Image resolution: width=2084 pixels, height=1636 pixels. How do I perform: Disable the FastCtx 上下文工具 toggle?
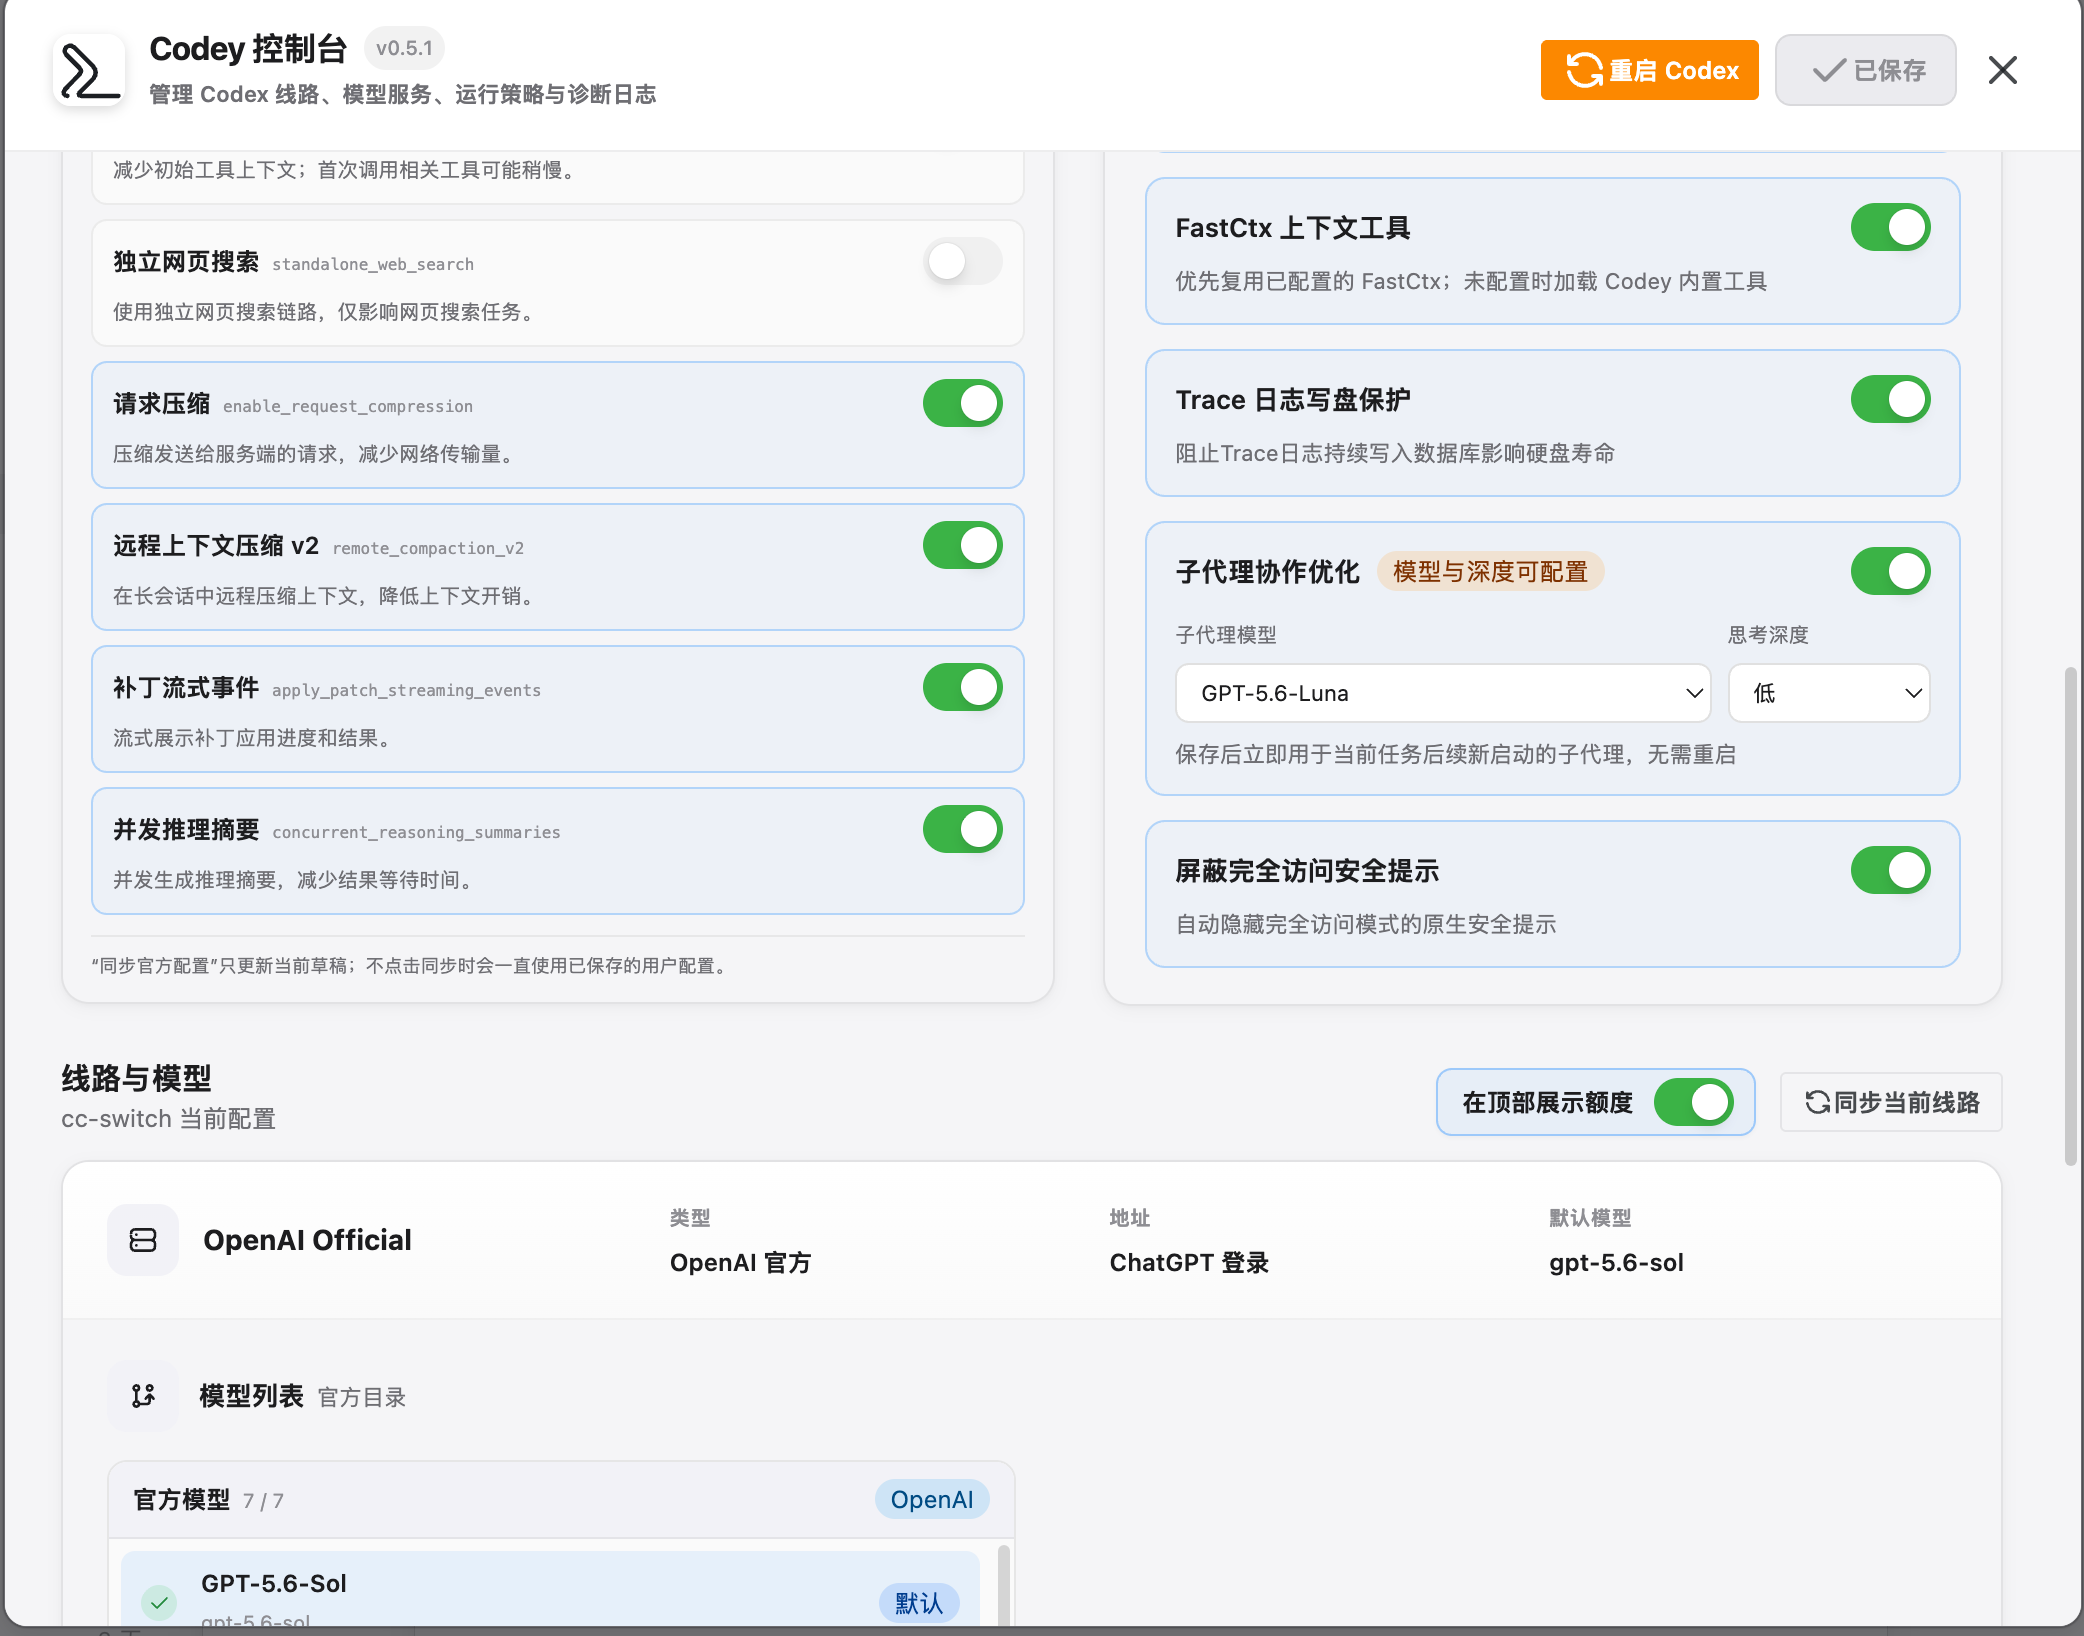click(1890, 228)
